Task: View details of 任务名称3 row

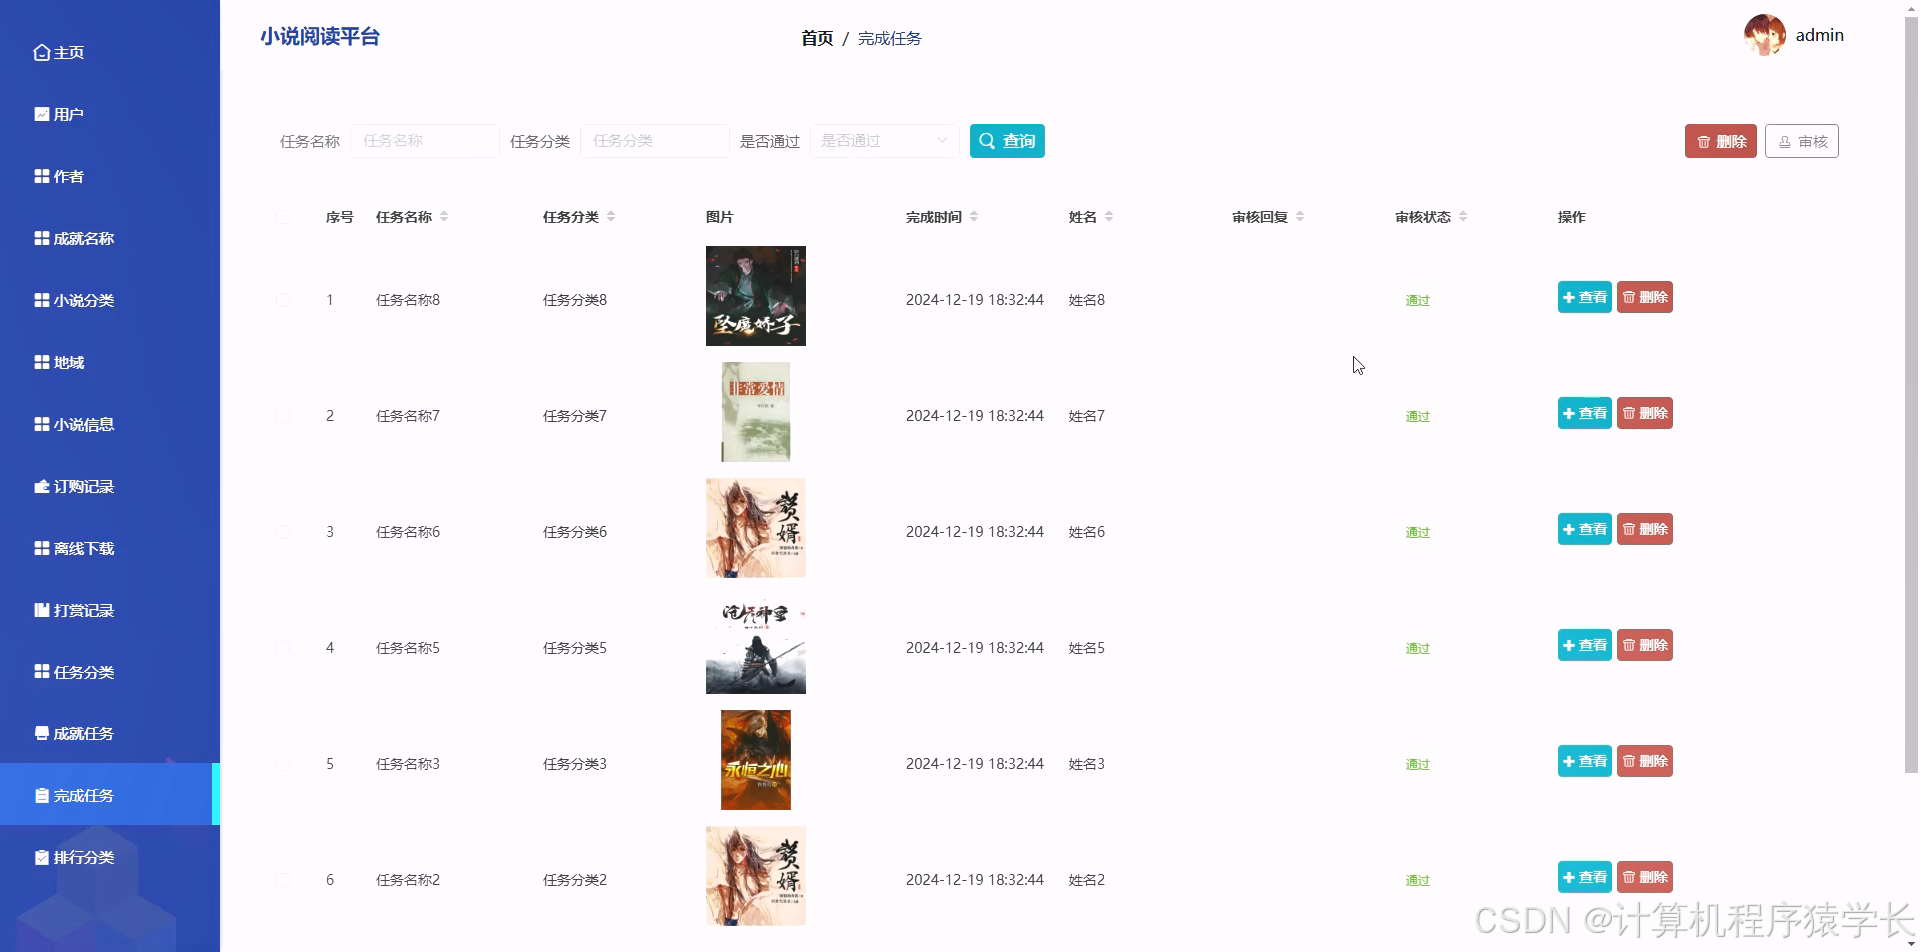Action: [x=1585, y=761]
